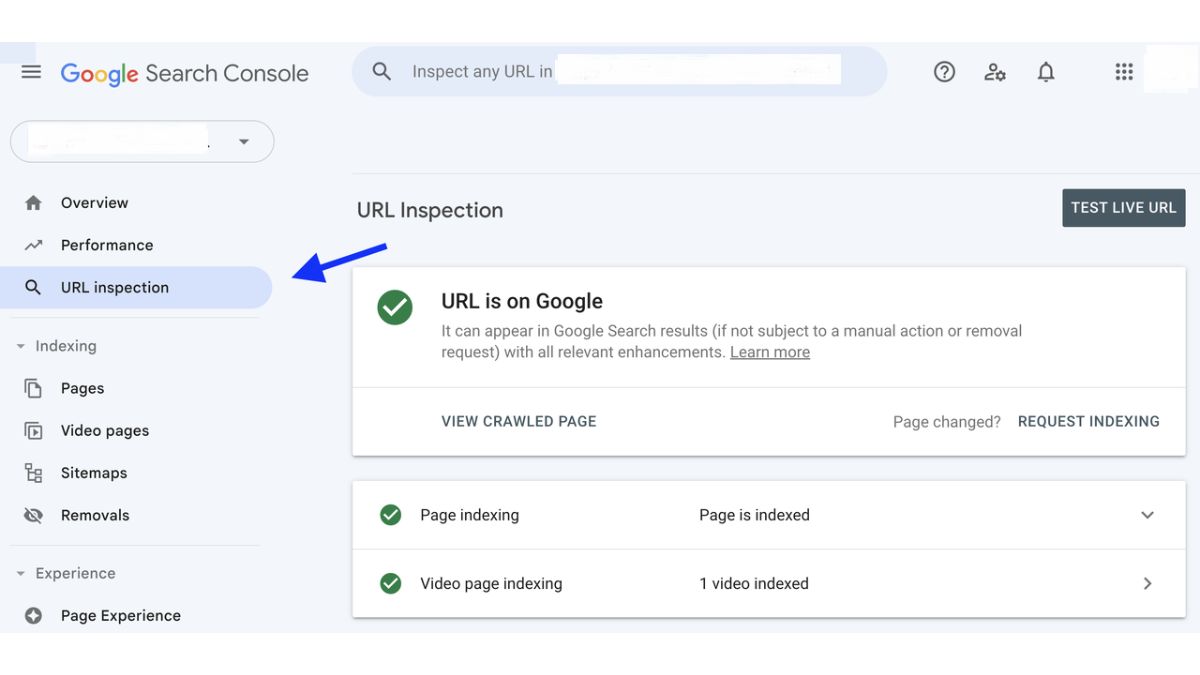Collapse the Experience section
This screenshot has height=675, width=1200.
pyautogui.click(x=21, y=574)
